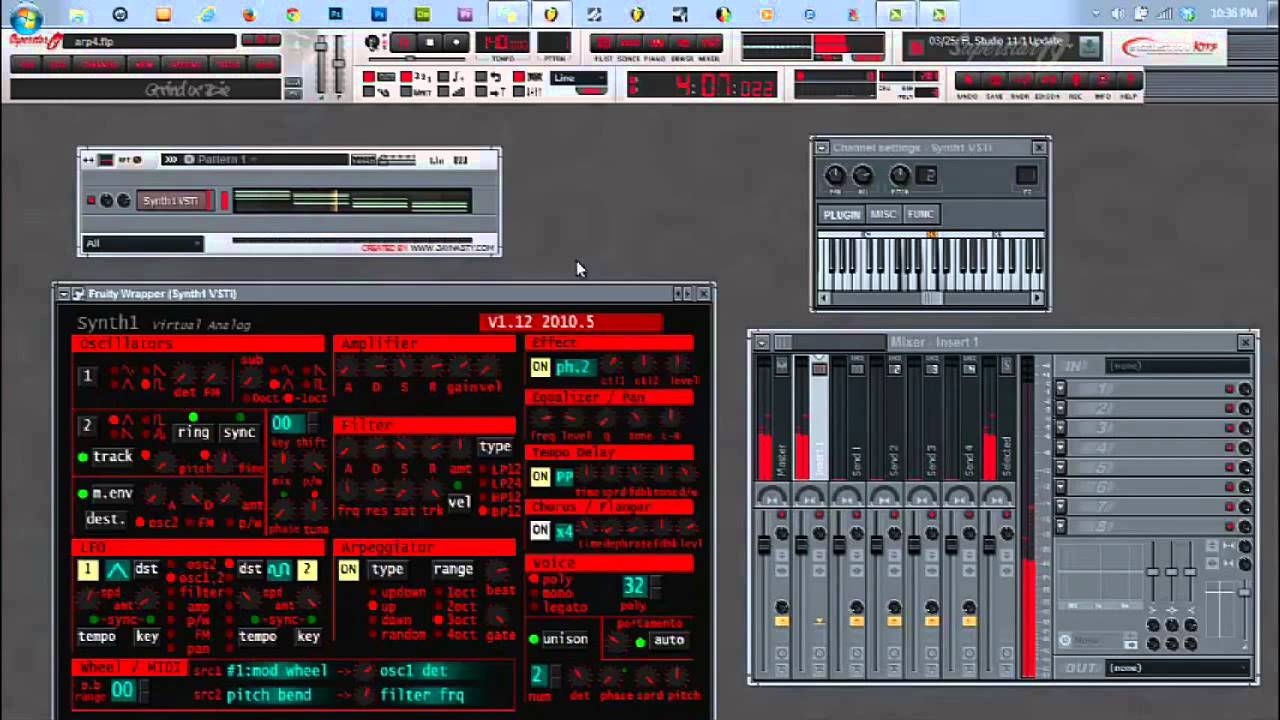Select LFO 1 triangle waveform icon

pos(117,570)
